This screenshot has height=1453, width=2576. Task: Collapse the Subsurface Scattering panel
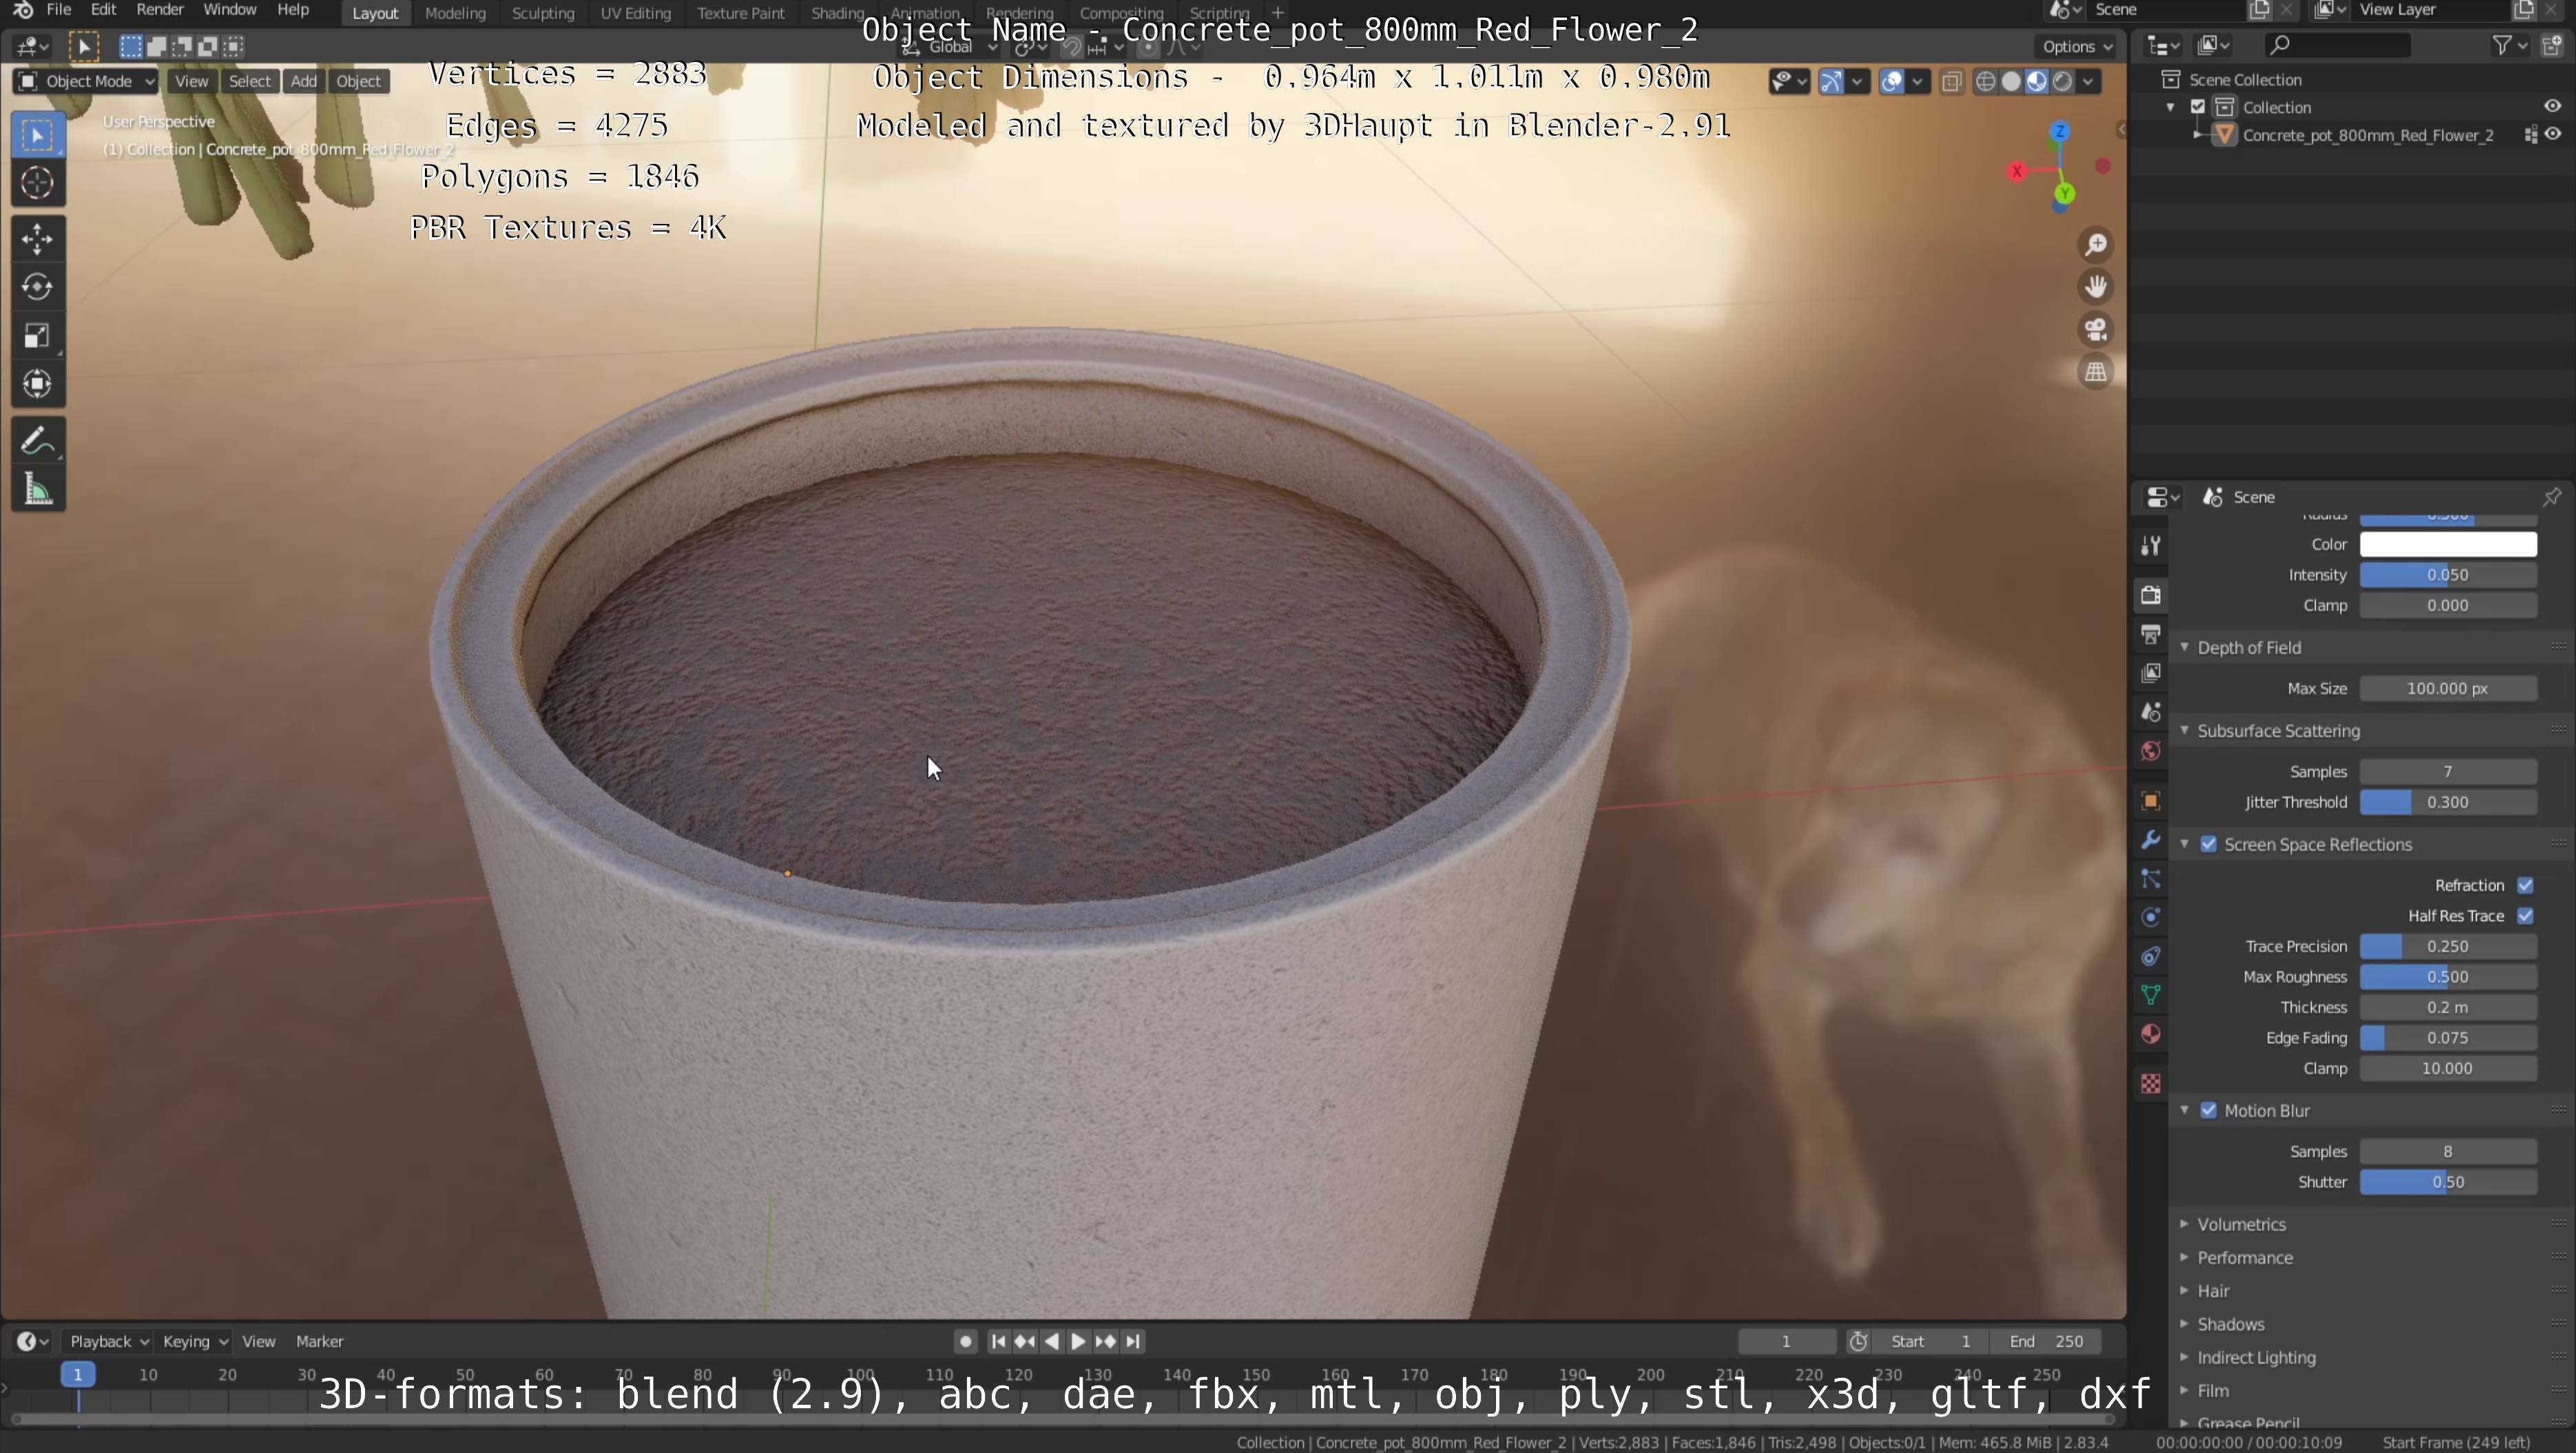tap(2185, 731)
